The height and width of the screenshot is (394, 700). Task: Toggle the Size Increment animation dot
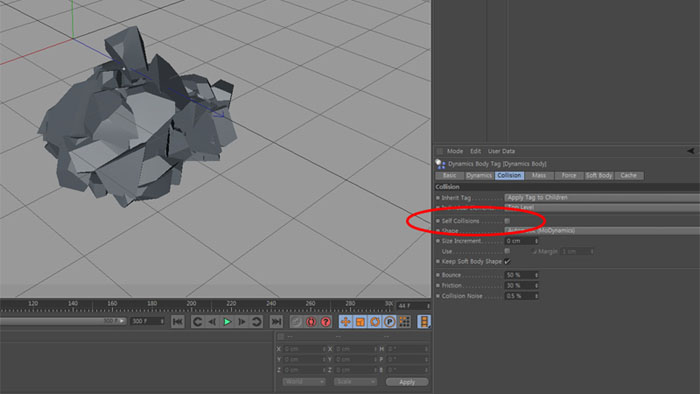pyautogui.click(x=438, y=241)
